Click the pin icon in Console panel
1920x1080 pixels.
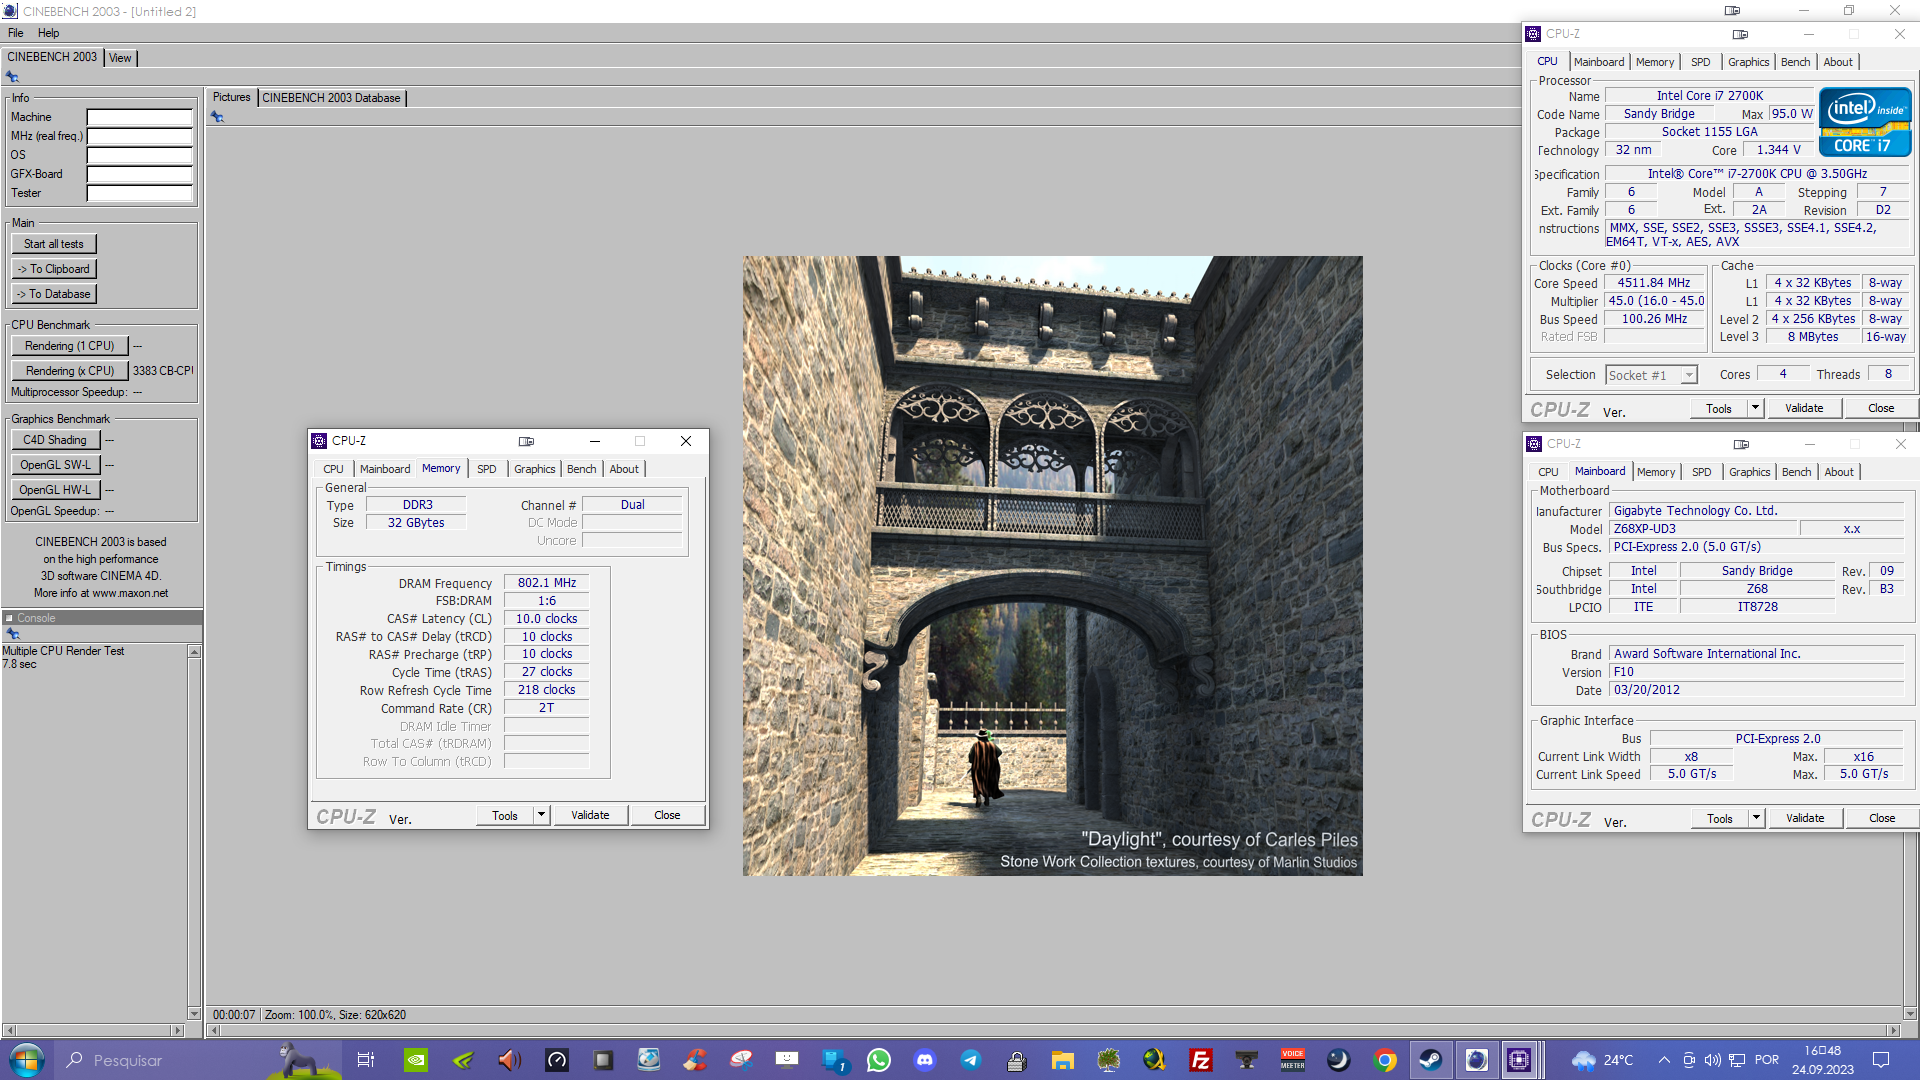coord(13,634)
